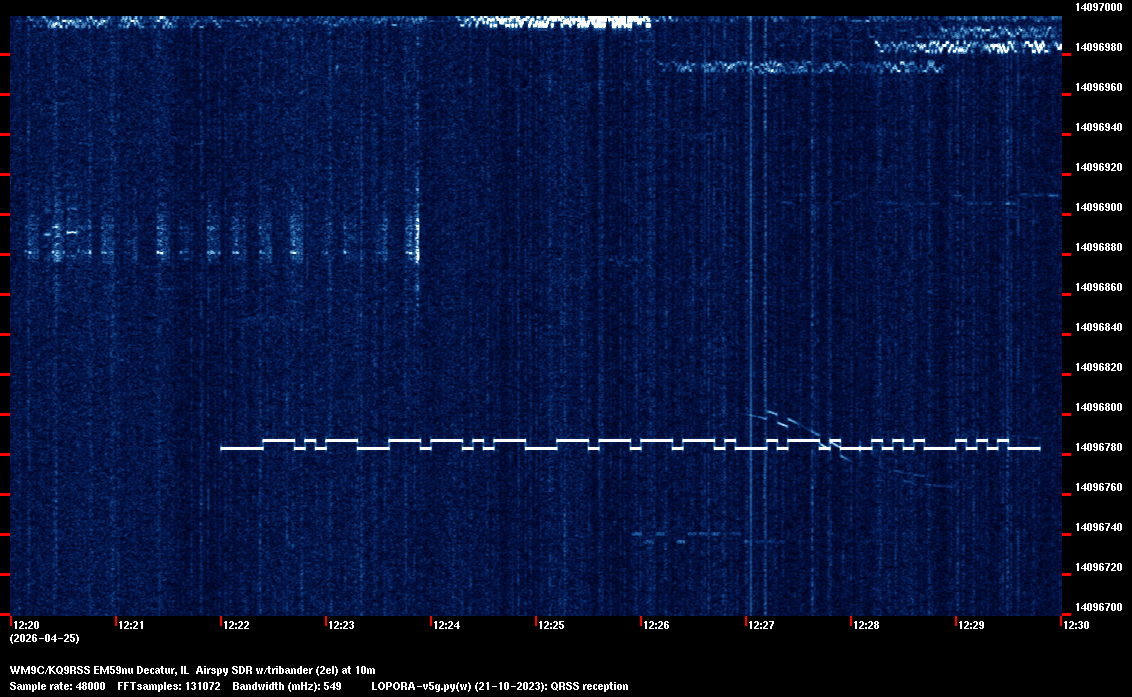Select the 14096980 frequency label
The height and width of the screenshot is (697, 1132).
(1098, 47)
